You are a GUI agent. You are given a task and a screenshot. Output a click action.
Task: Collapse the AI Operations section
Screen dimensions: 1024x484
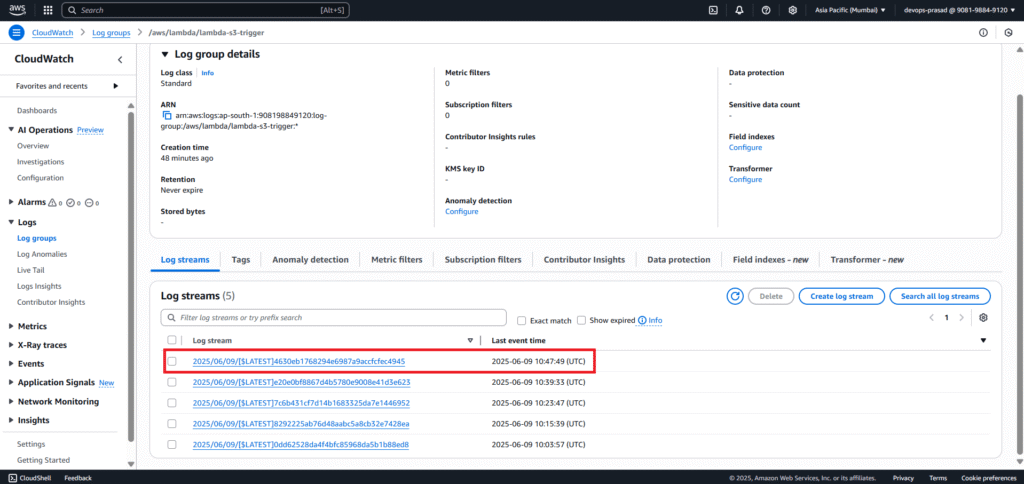pos(11,129)
